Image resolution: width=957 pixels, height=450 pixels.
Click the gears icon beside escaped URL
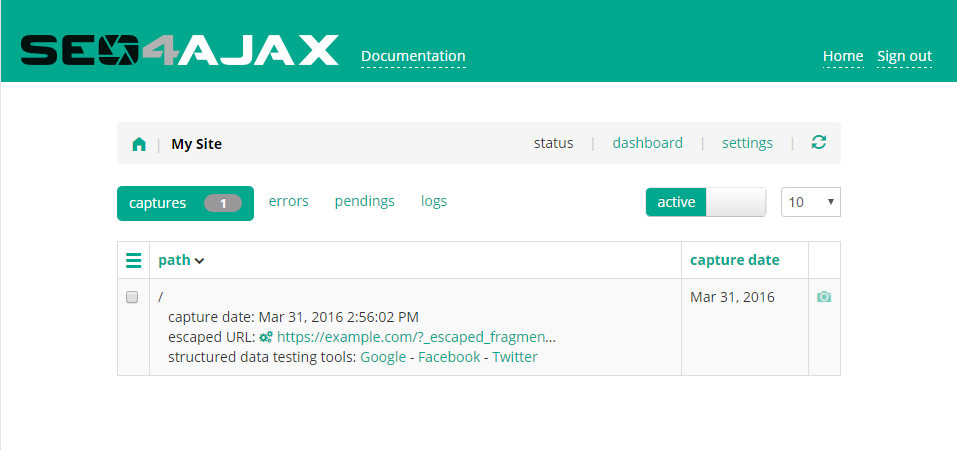[x=266, y=338]
